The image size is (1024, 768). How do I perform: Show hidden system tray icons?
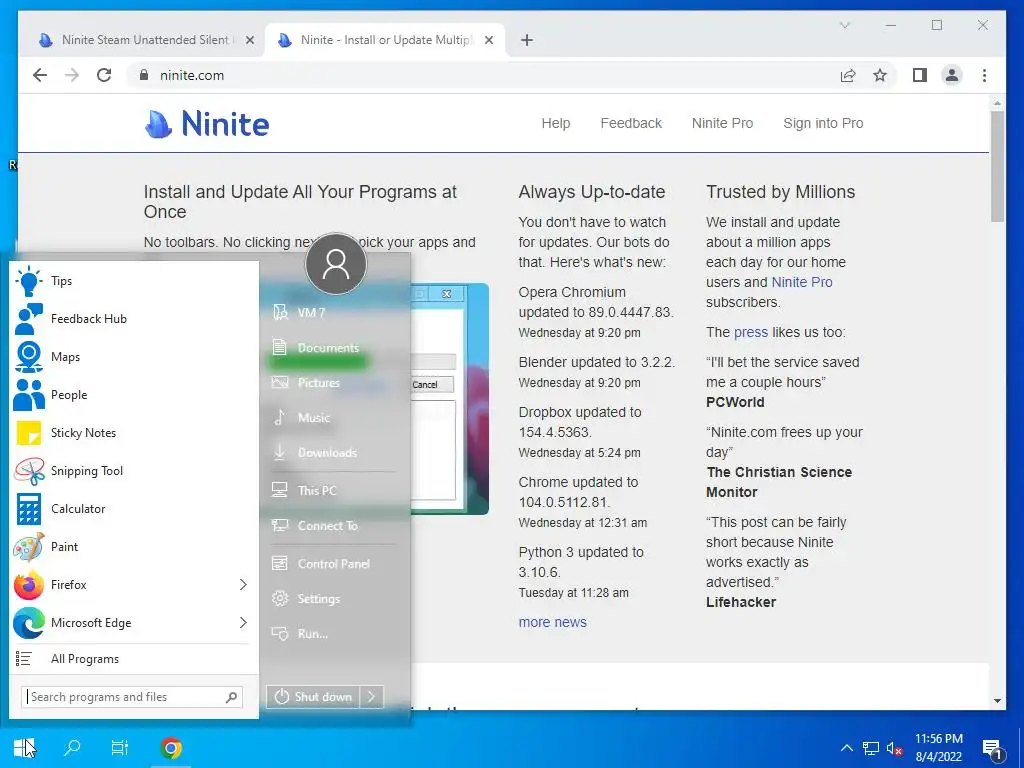point(846,748)
